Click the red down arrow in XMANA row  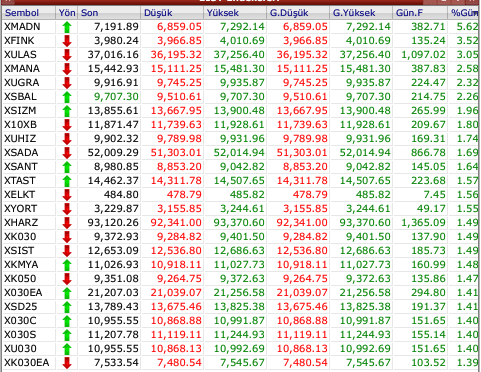(67, 69)
